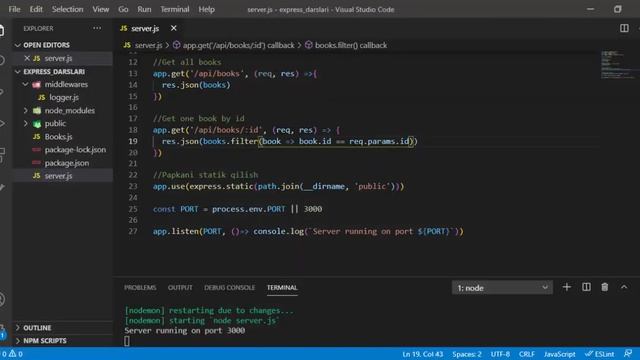Close the server.js editor tab

pyautogui.click(x=173, y=28)
